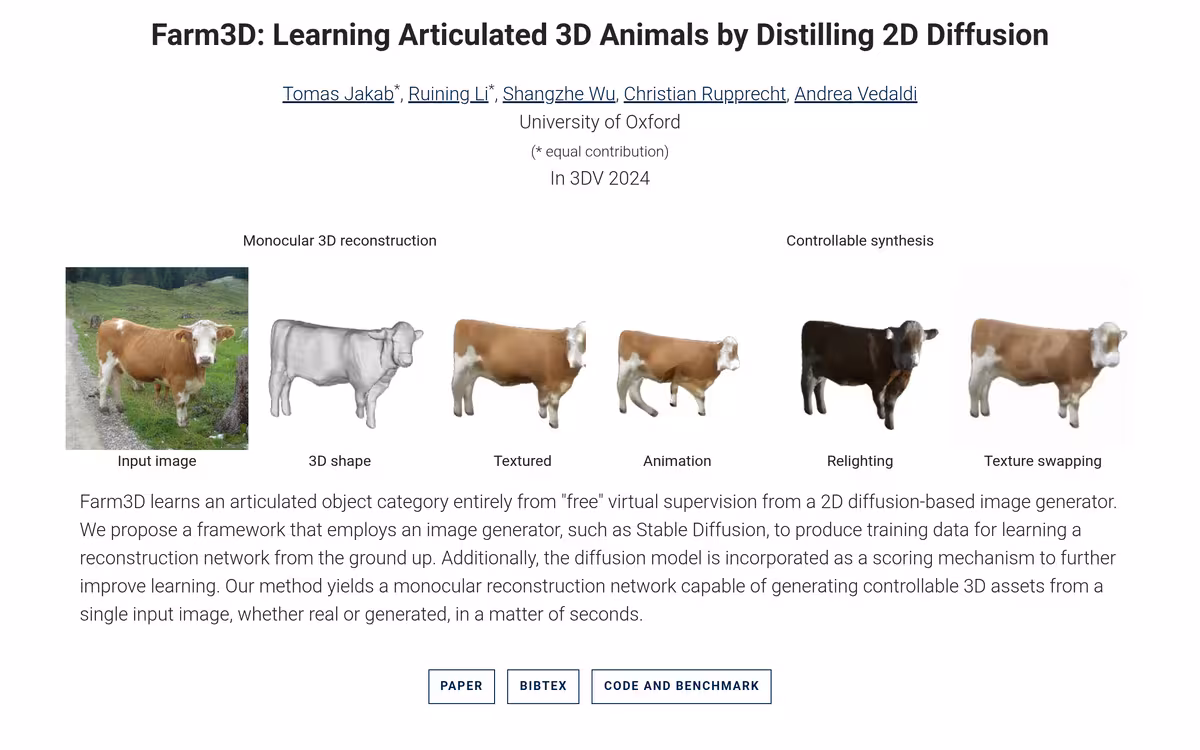Open the CODE AND BENCHMARK button

pos(681,686)
